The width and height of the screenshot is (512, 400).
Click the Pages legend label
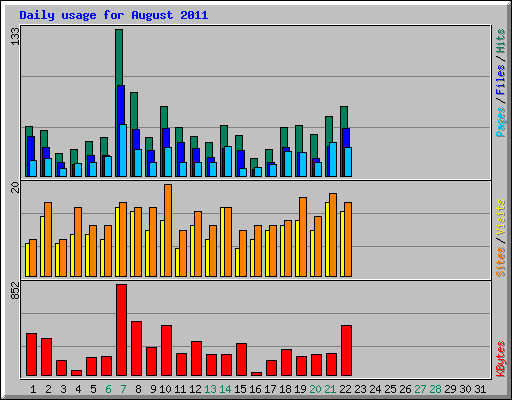tap(501, 122)
